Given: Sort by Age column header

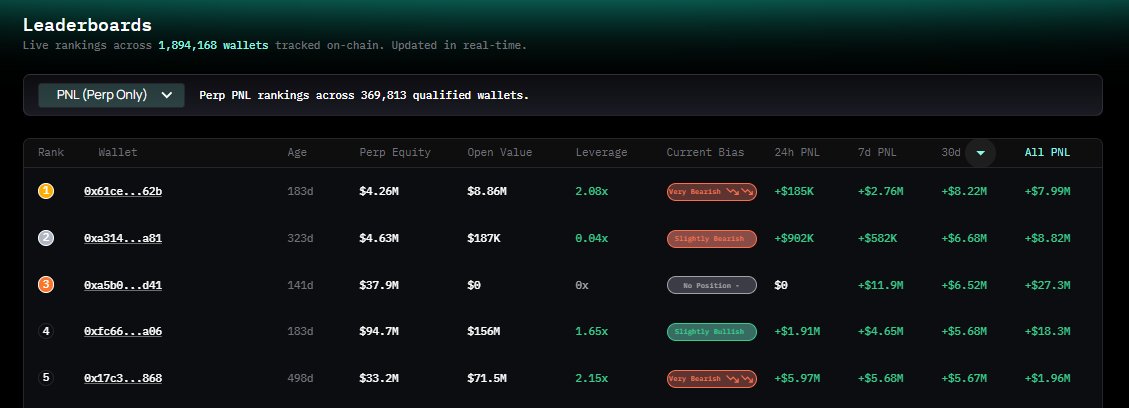Looking at the screenshot, I should pyautogui.click(x=297, y=153).
